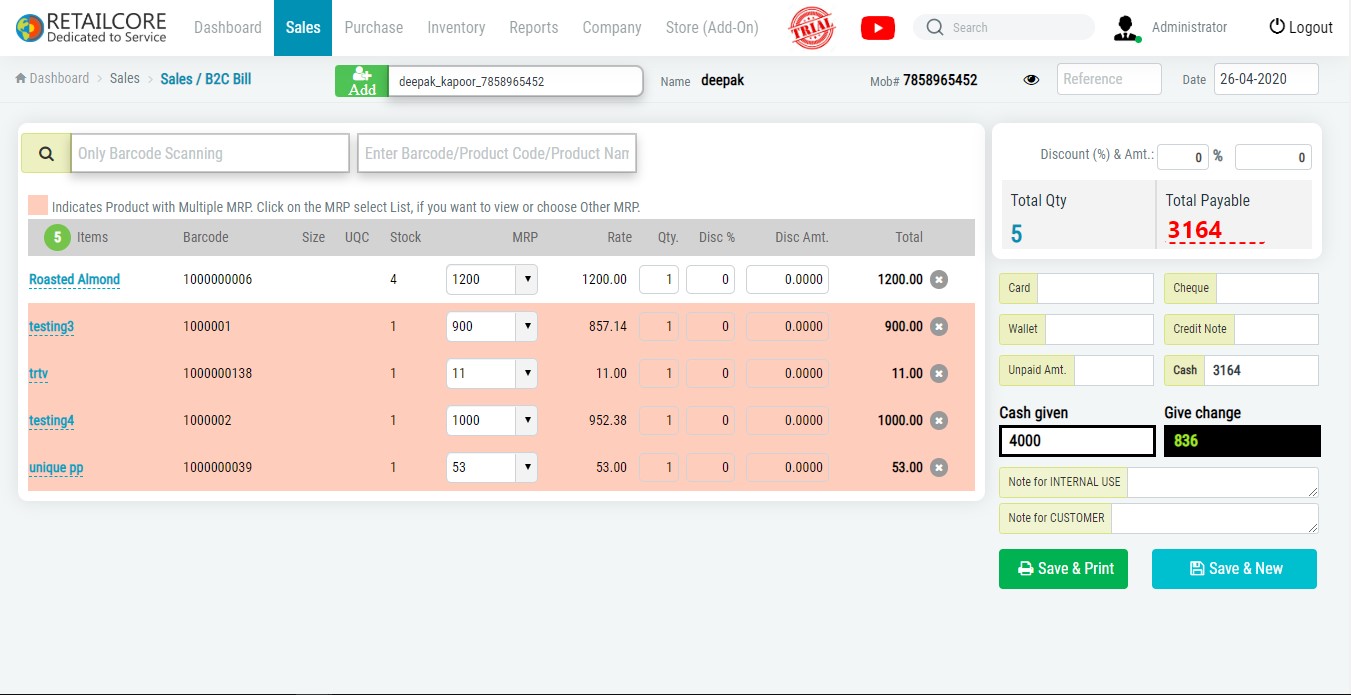The width and height of the screenshot is (1351, 695).
Task: Click the Discount amount field
Action: coord(1273,157)
